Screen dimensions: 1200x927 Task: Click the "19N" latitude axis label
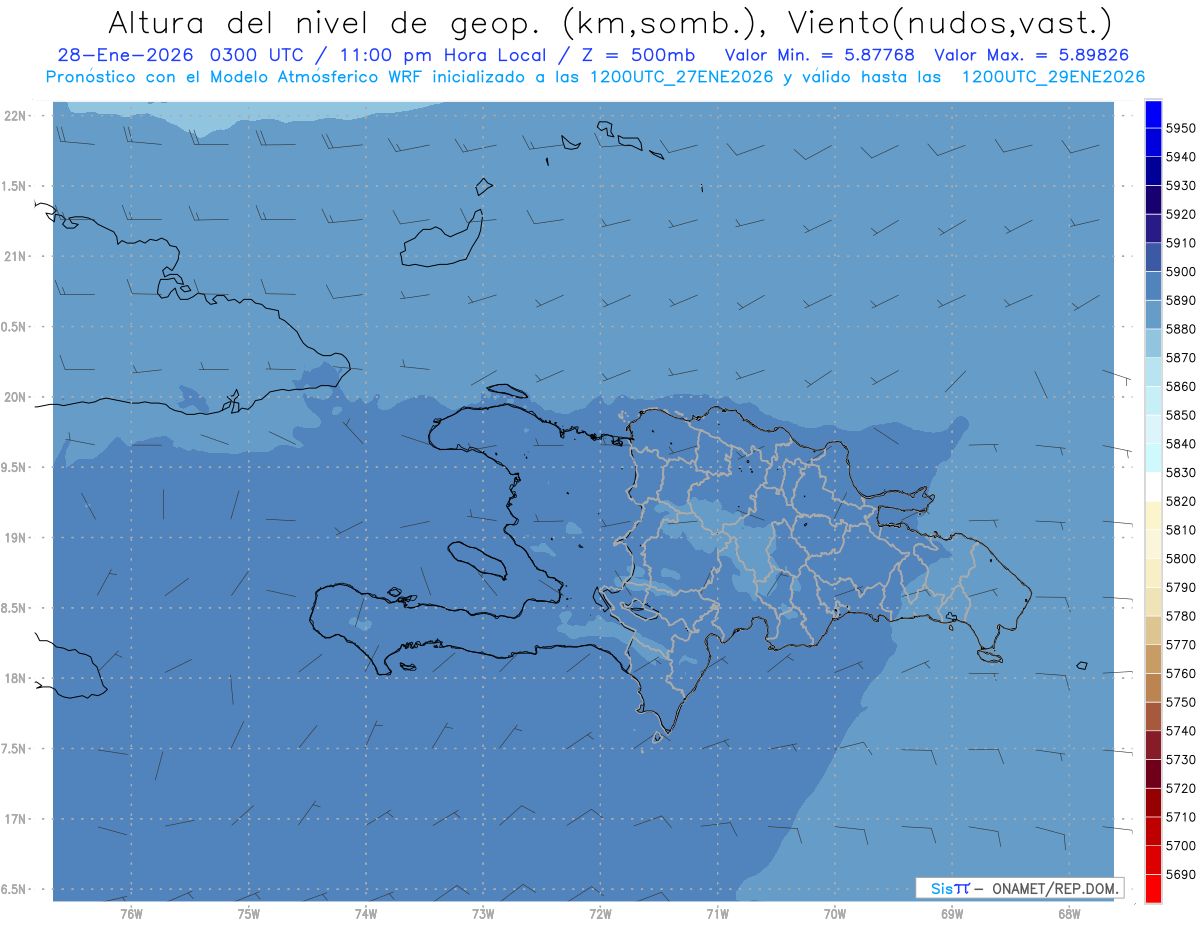(x=15, y=538)
